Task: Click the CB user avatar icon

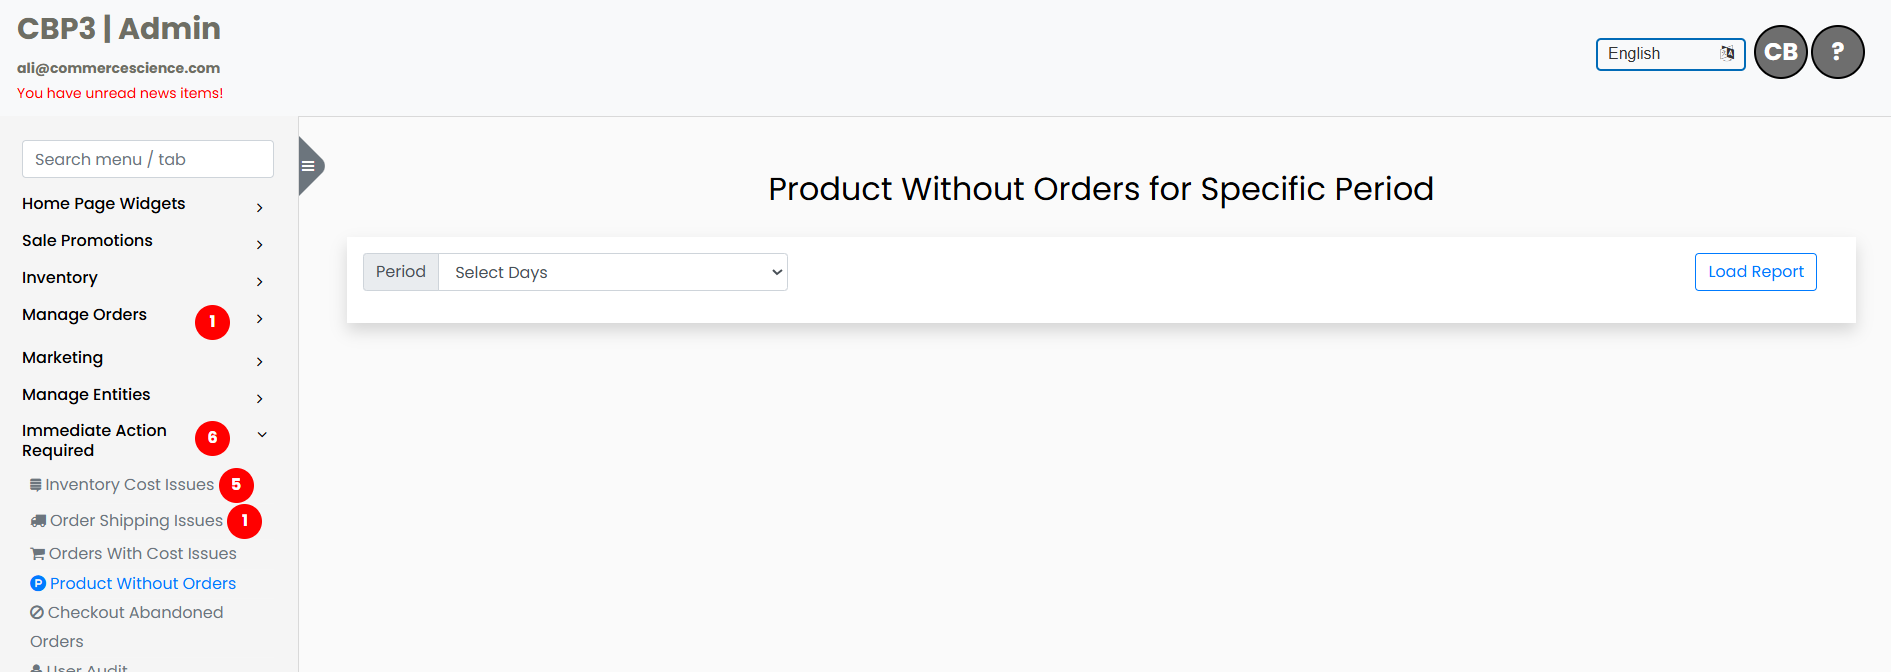Action: (x=1780, y=52)
